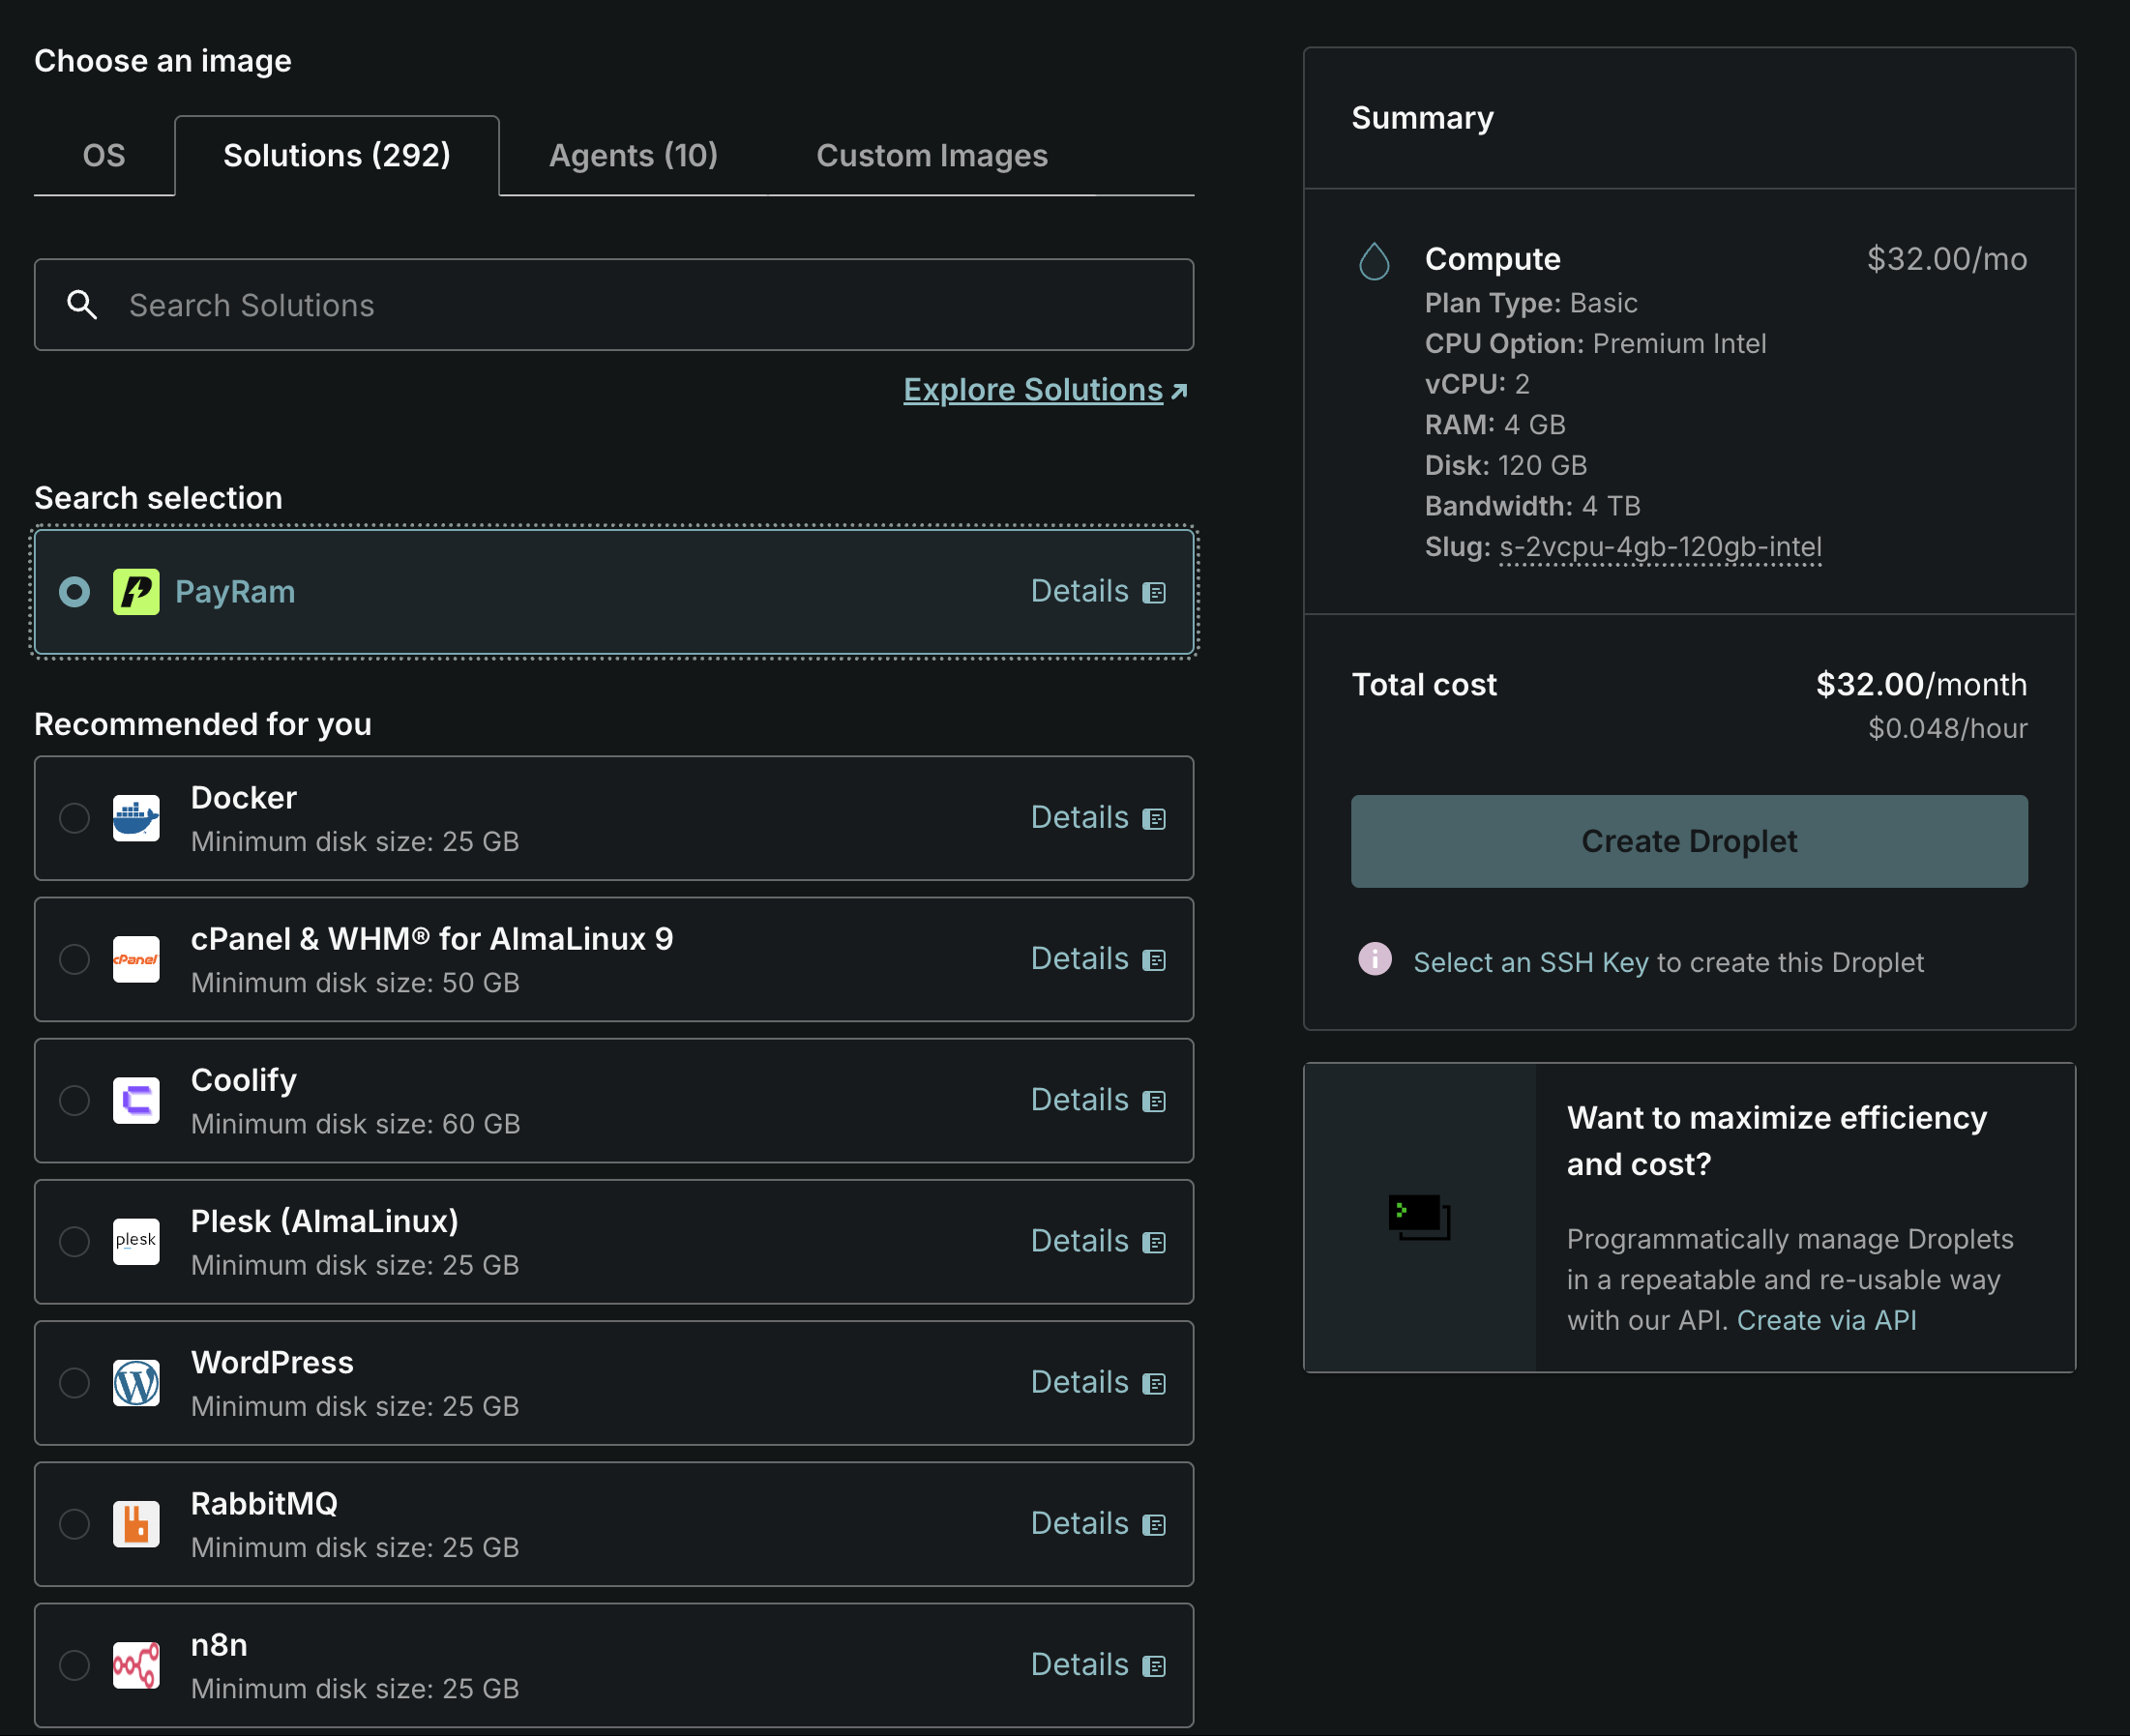Click the s-2vcpu-4gb-120gb-intel slug text
This screenshot has width=2130, height=1736.
(x=1660, y=547)
